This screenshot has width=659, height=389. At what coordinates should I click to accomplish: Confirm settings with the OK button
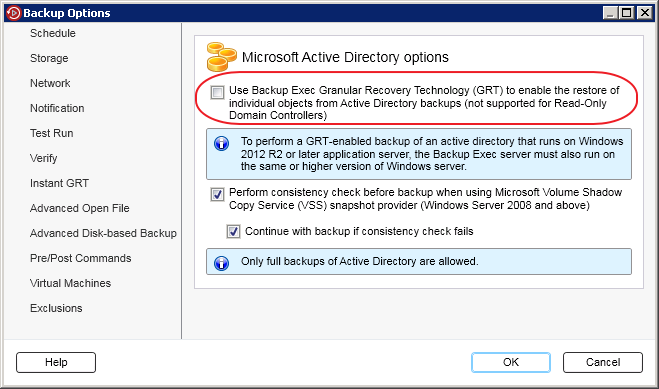tap(511, 363)
